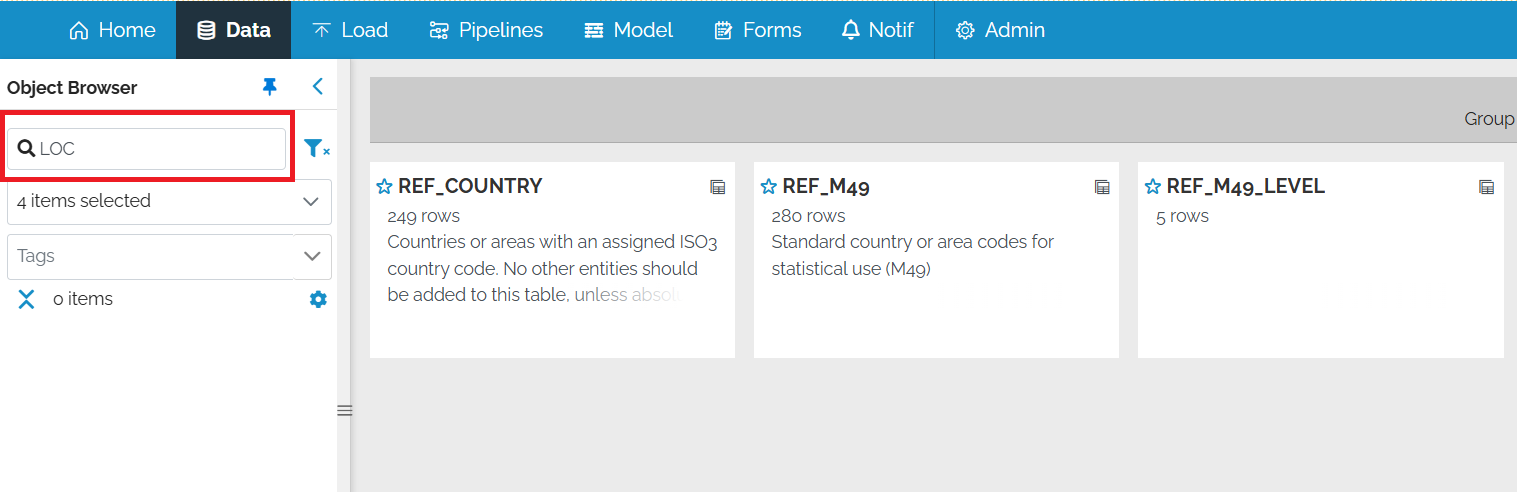Go to the Home tab

click(112, 30)
